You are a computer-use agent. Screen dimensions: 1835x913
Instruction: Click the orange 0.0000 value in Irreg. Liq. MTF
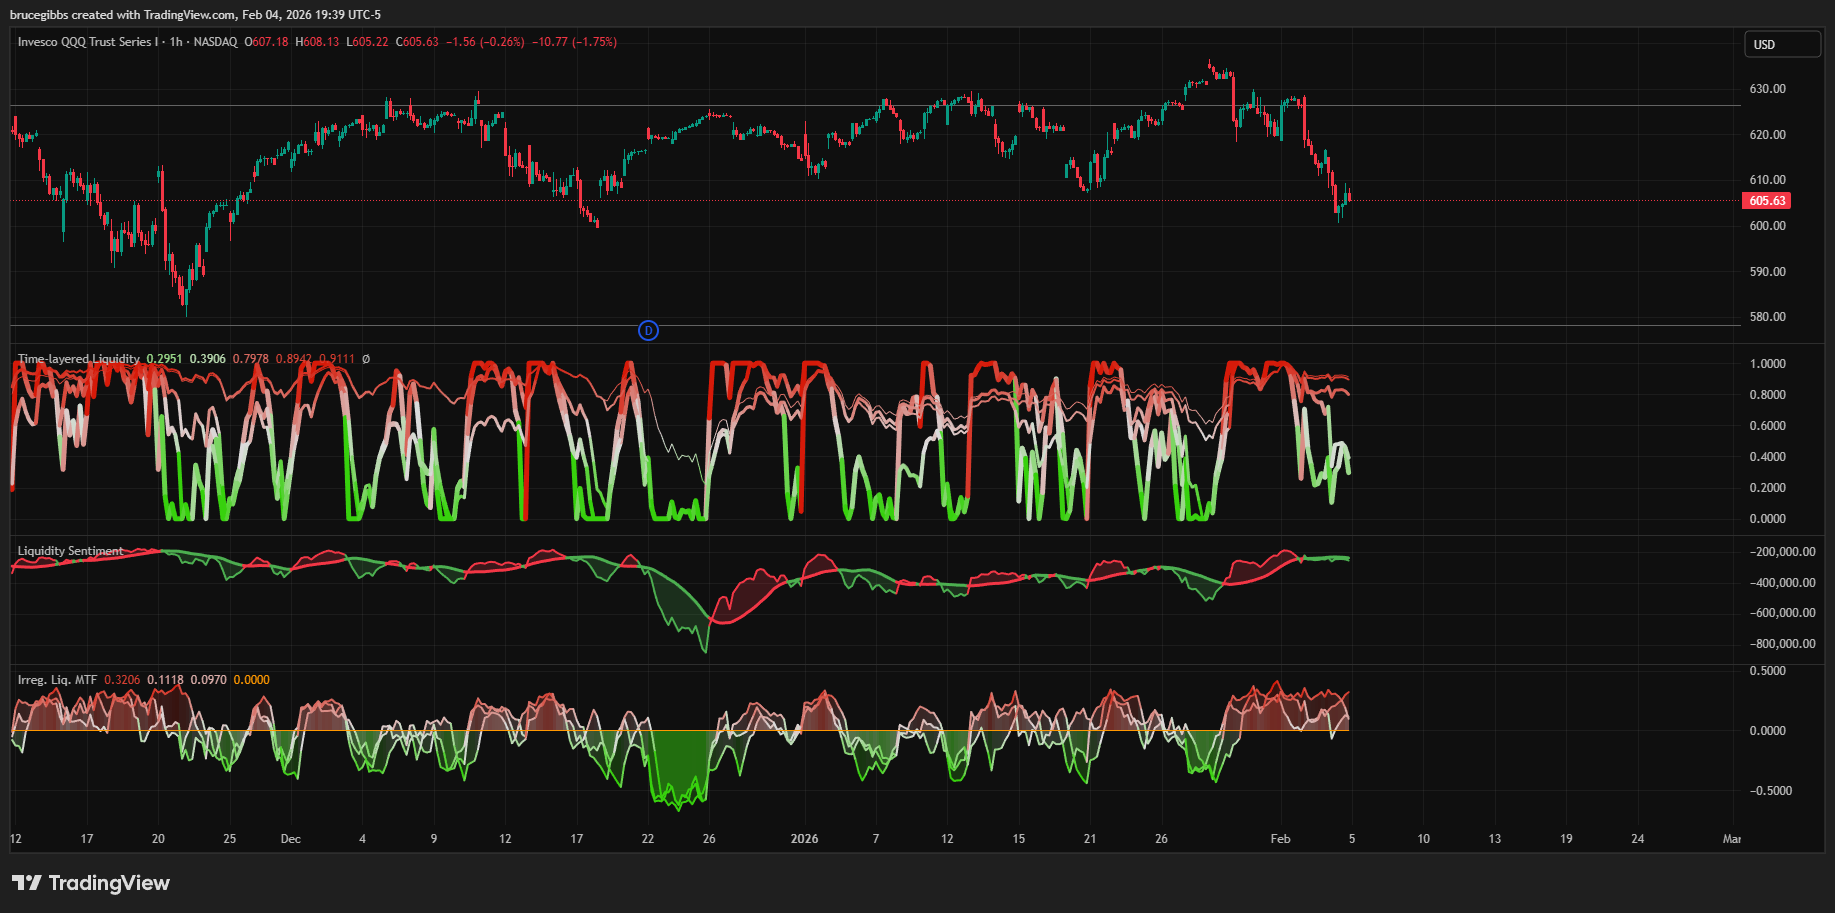coord(251,680)
